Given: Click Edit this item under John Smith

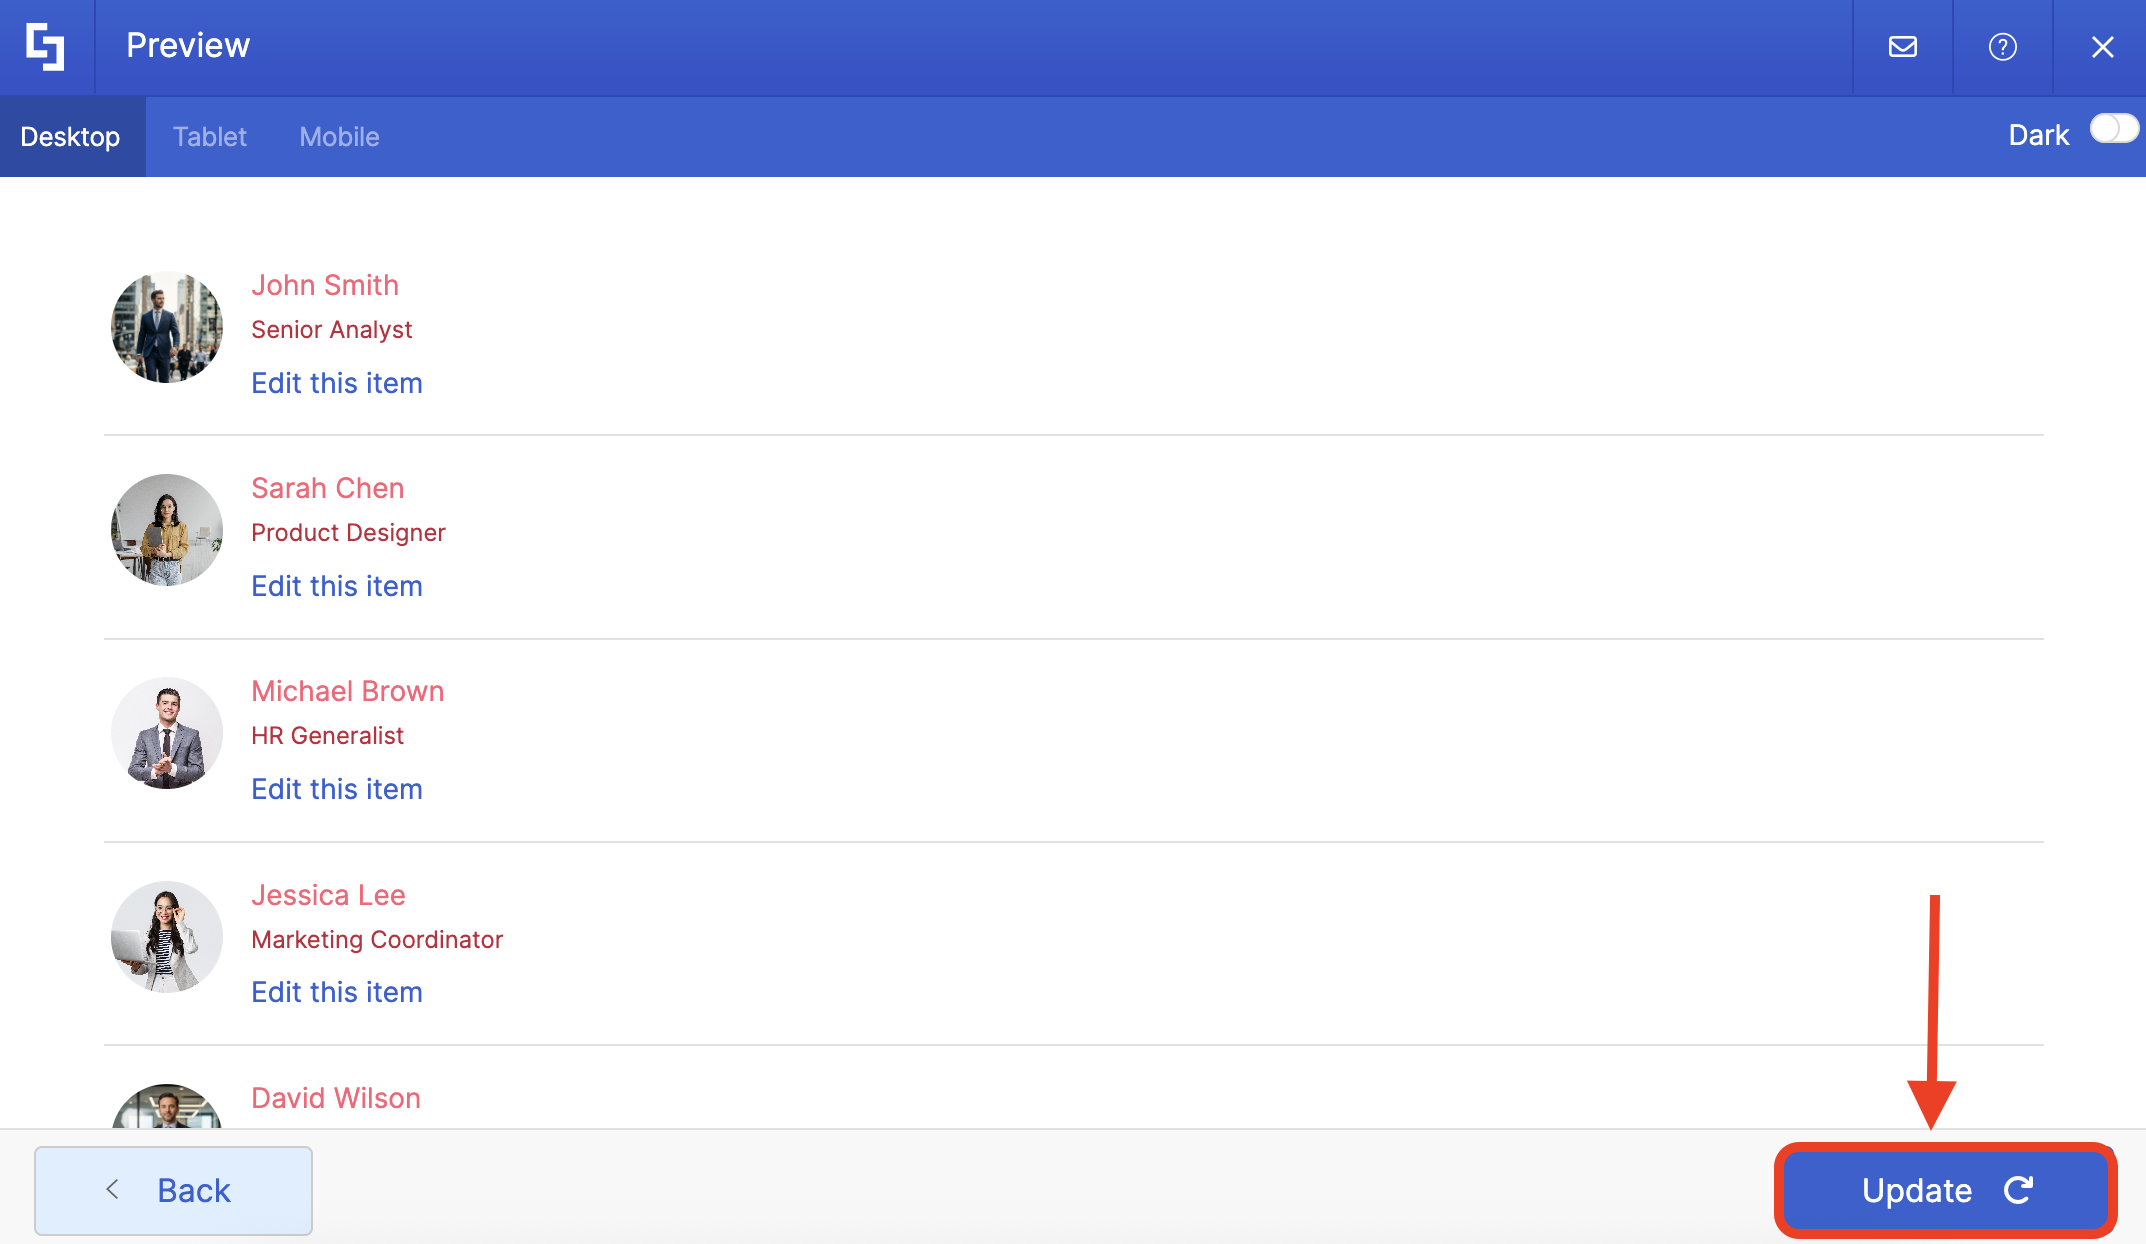Looking at the screenshot, I should point(337,383).
